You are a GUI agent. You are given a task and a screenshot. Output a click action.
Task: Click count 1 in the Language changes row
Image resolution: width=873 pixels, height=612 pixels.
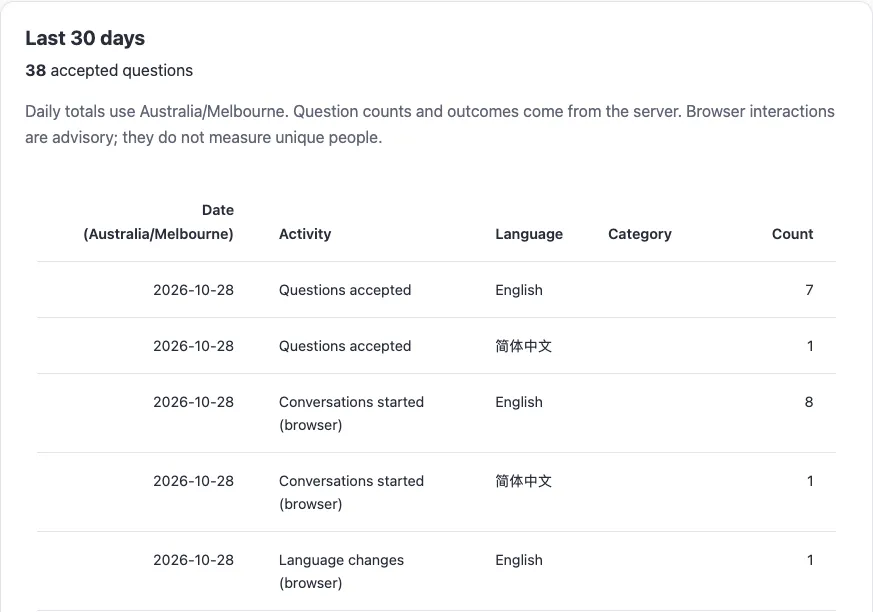click(810, 560)
